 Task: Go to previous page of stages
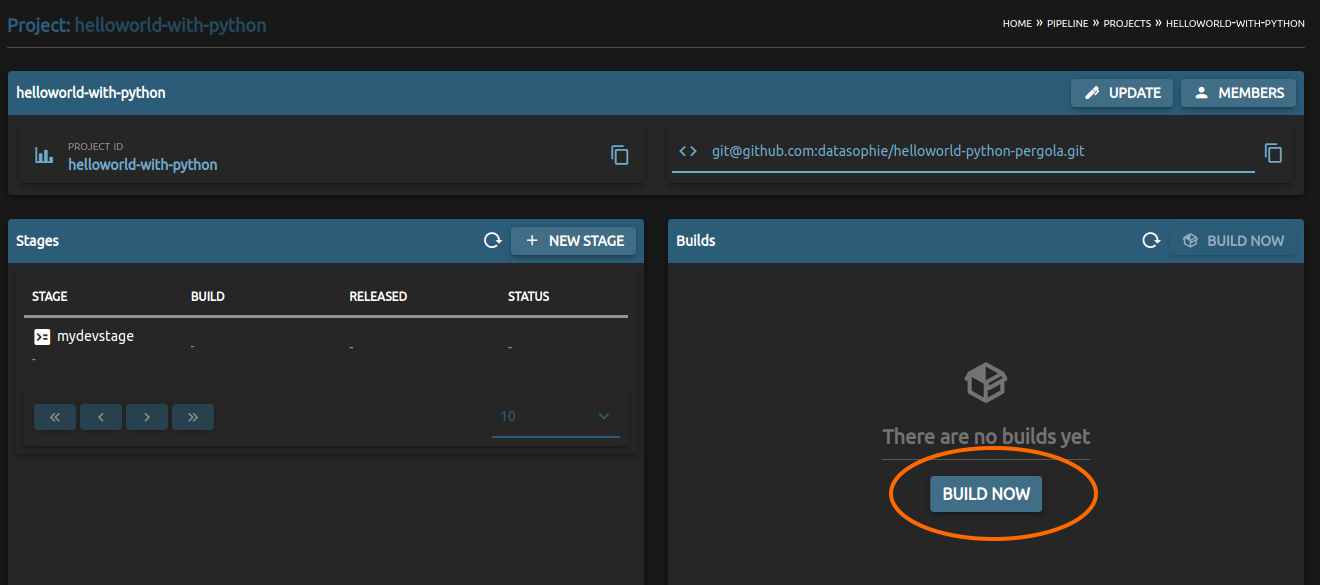[101, 417]
